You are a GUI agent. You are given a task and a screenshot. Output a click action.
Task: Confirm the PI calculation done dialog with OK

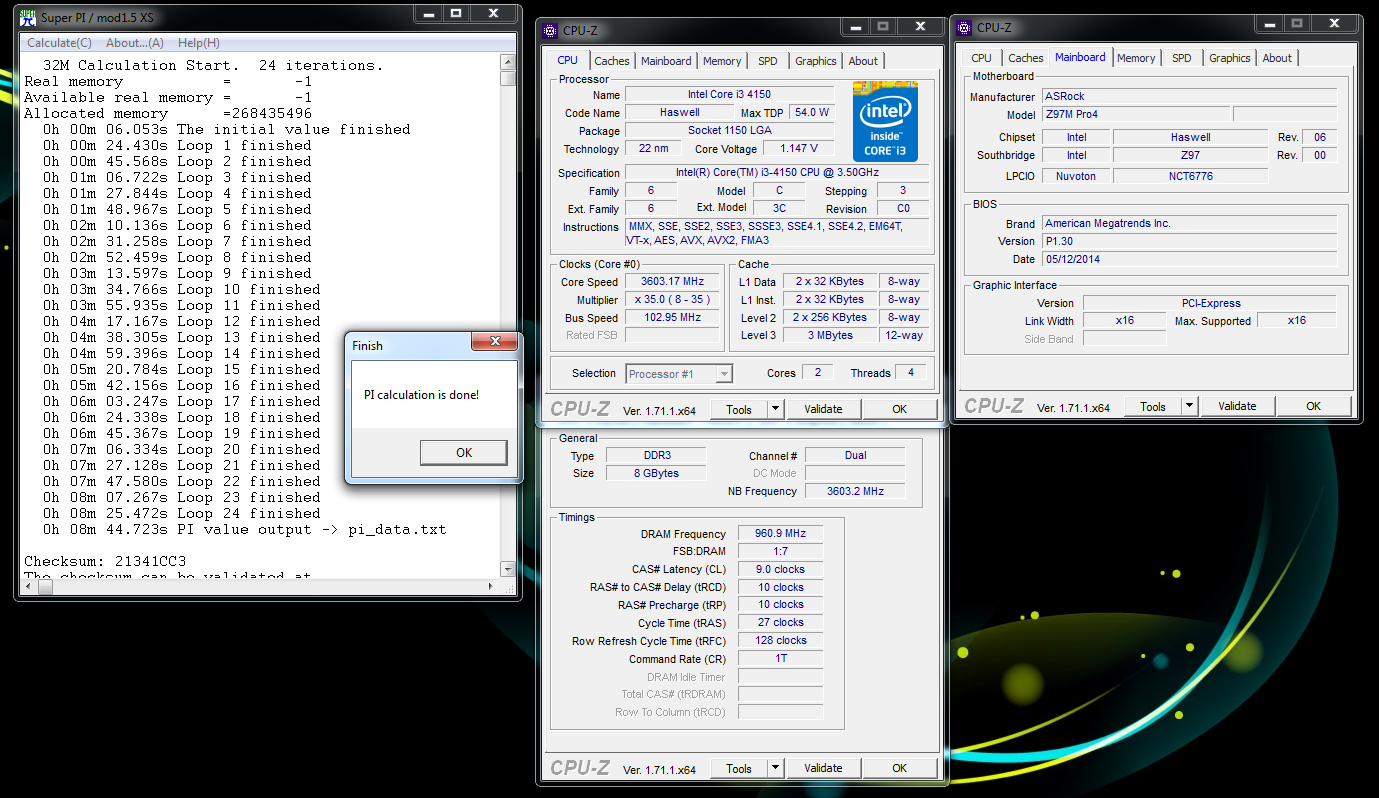coord(464,453)
